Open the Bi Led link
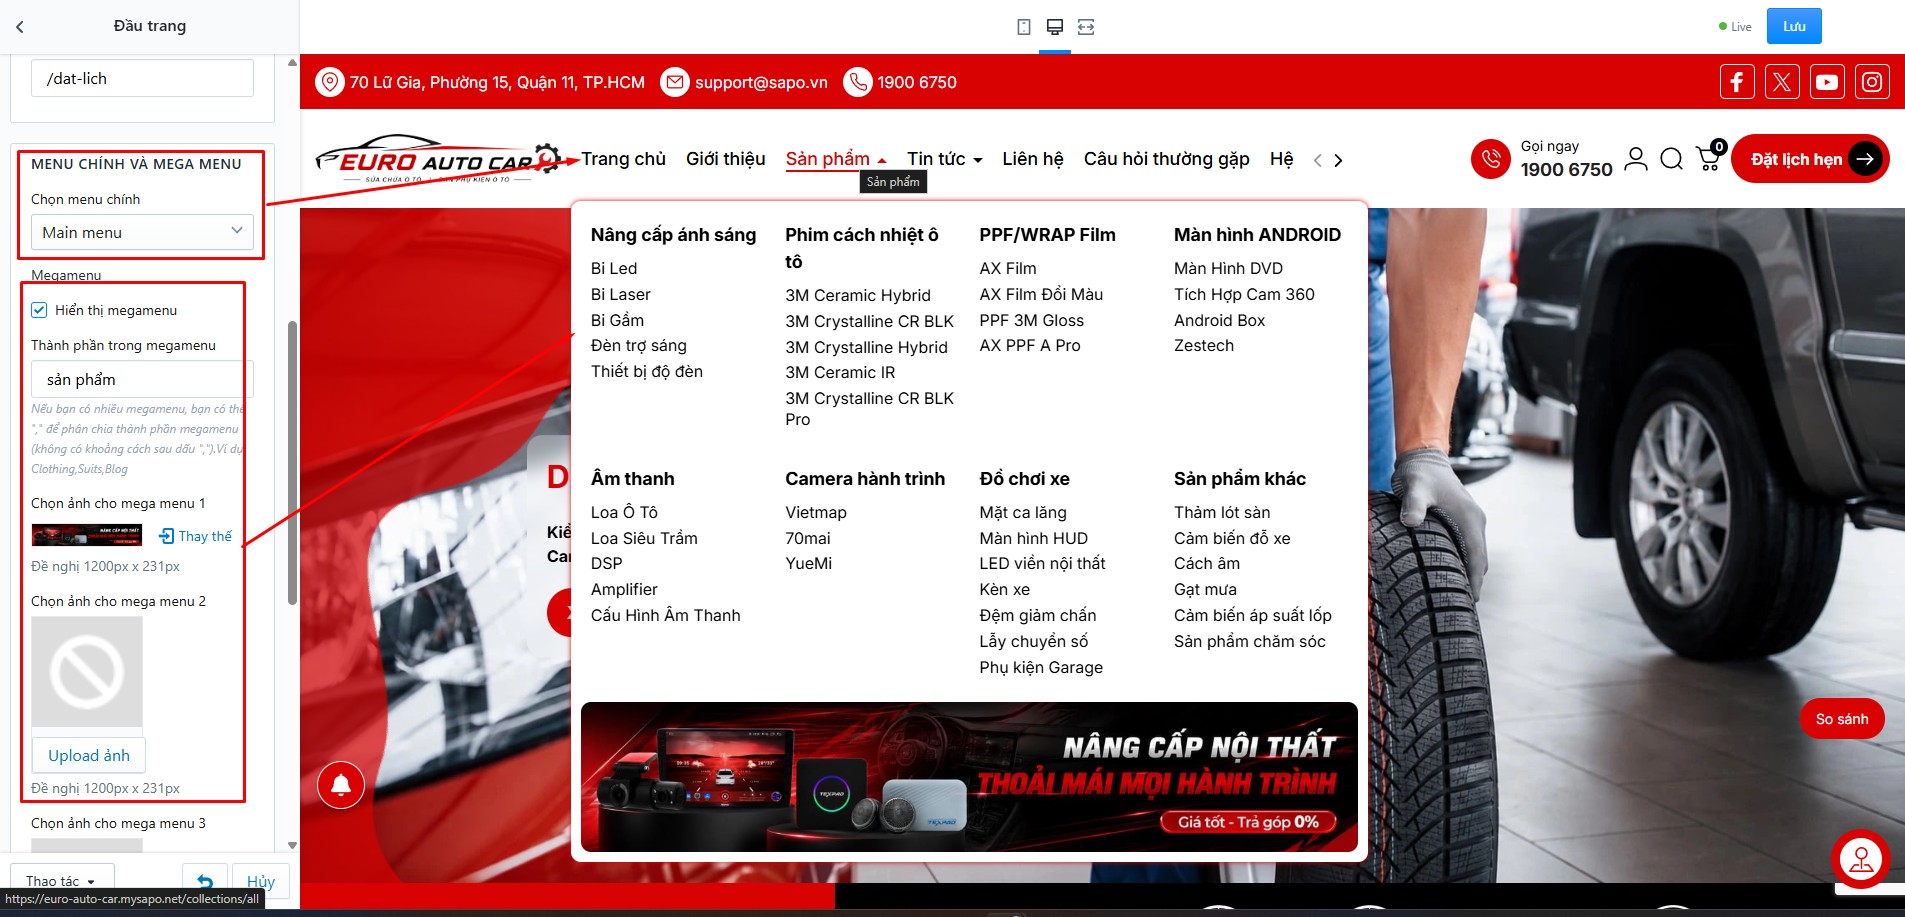Screen dimensions: 1905x917 click(x=614, y=268)
